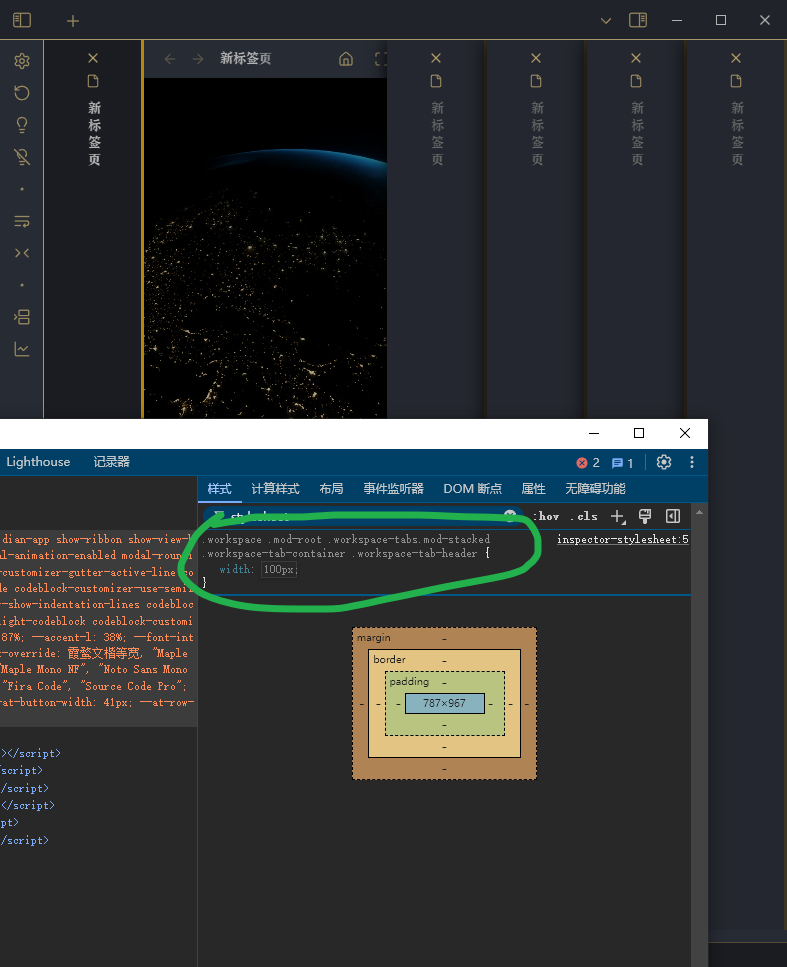The height and width of the screenshot is (967, 787).
Task: Toggle the .cls class editor
Action: point(584,516)
